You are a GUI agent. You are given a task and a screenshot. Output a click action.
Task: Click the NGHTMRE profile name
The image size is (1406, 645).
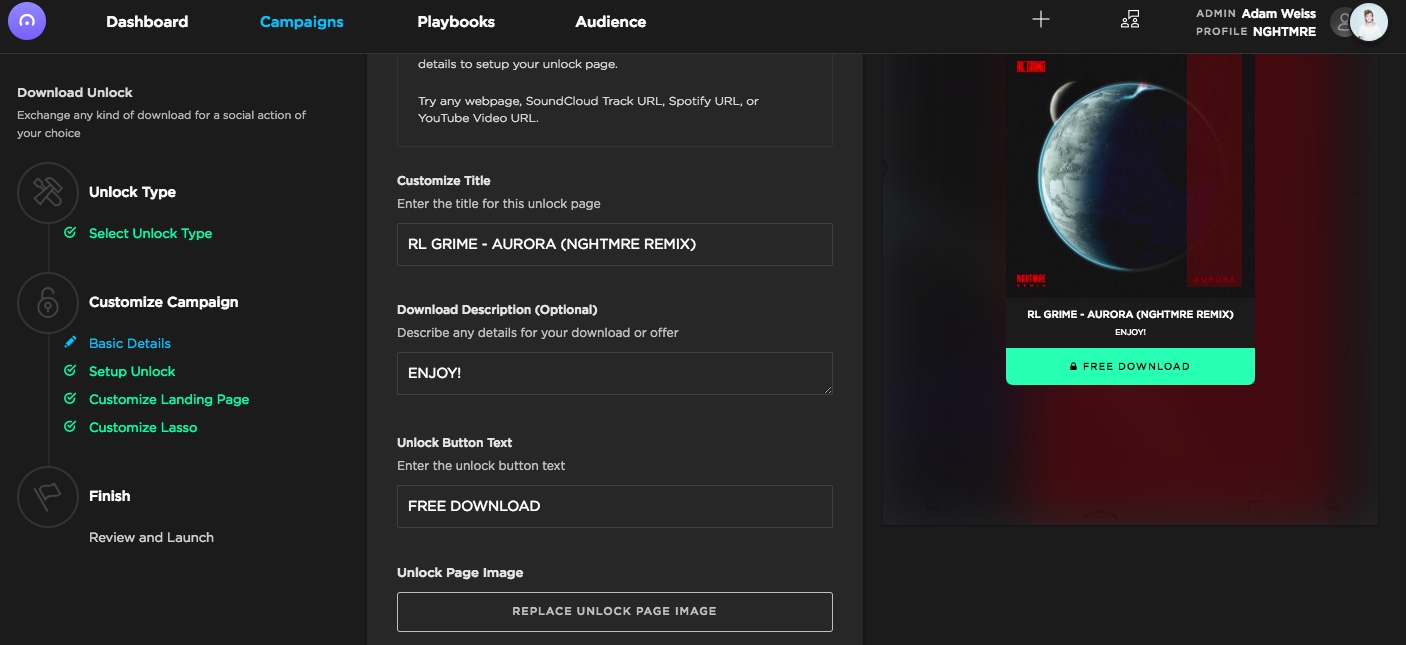(x=1284, y=32)
